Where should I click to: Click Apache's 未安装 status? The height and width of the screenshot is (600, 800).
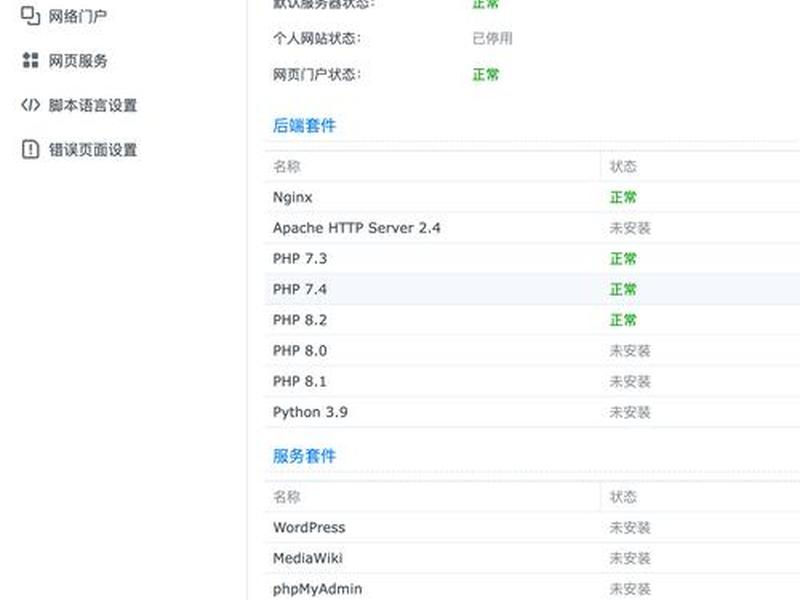[630, 228]
